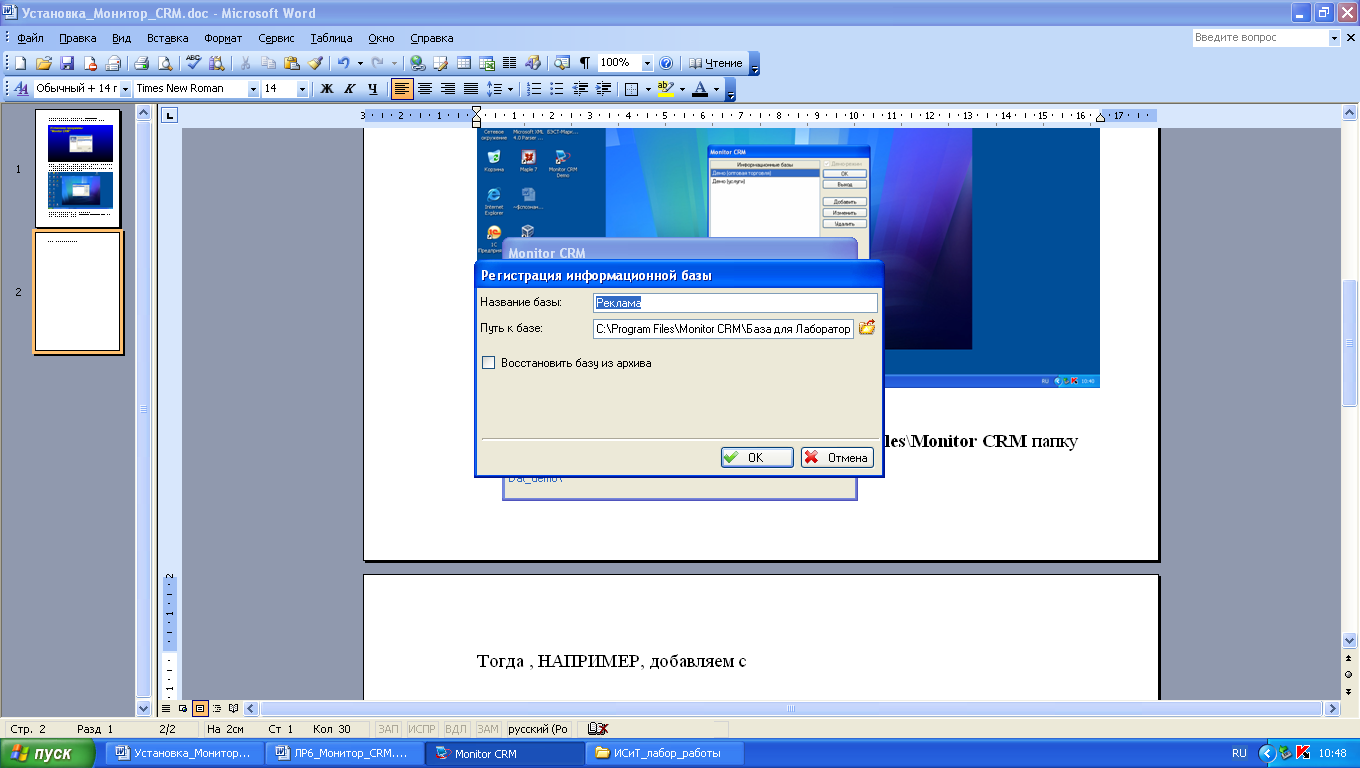Click the Чтение reading mode button

click(x=715, y=63)
